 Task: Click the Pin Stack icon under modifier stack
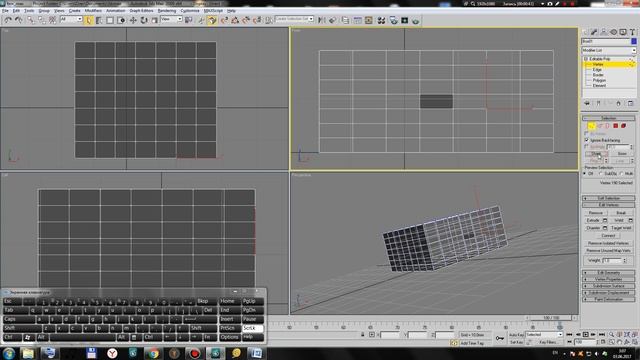587,103
